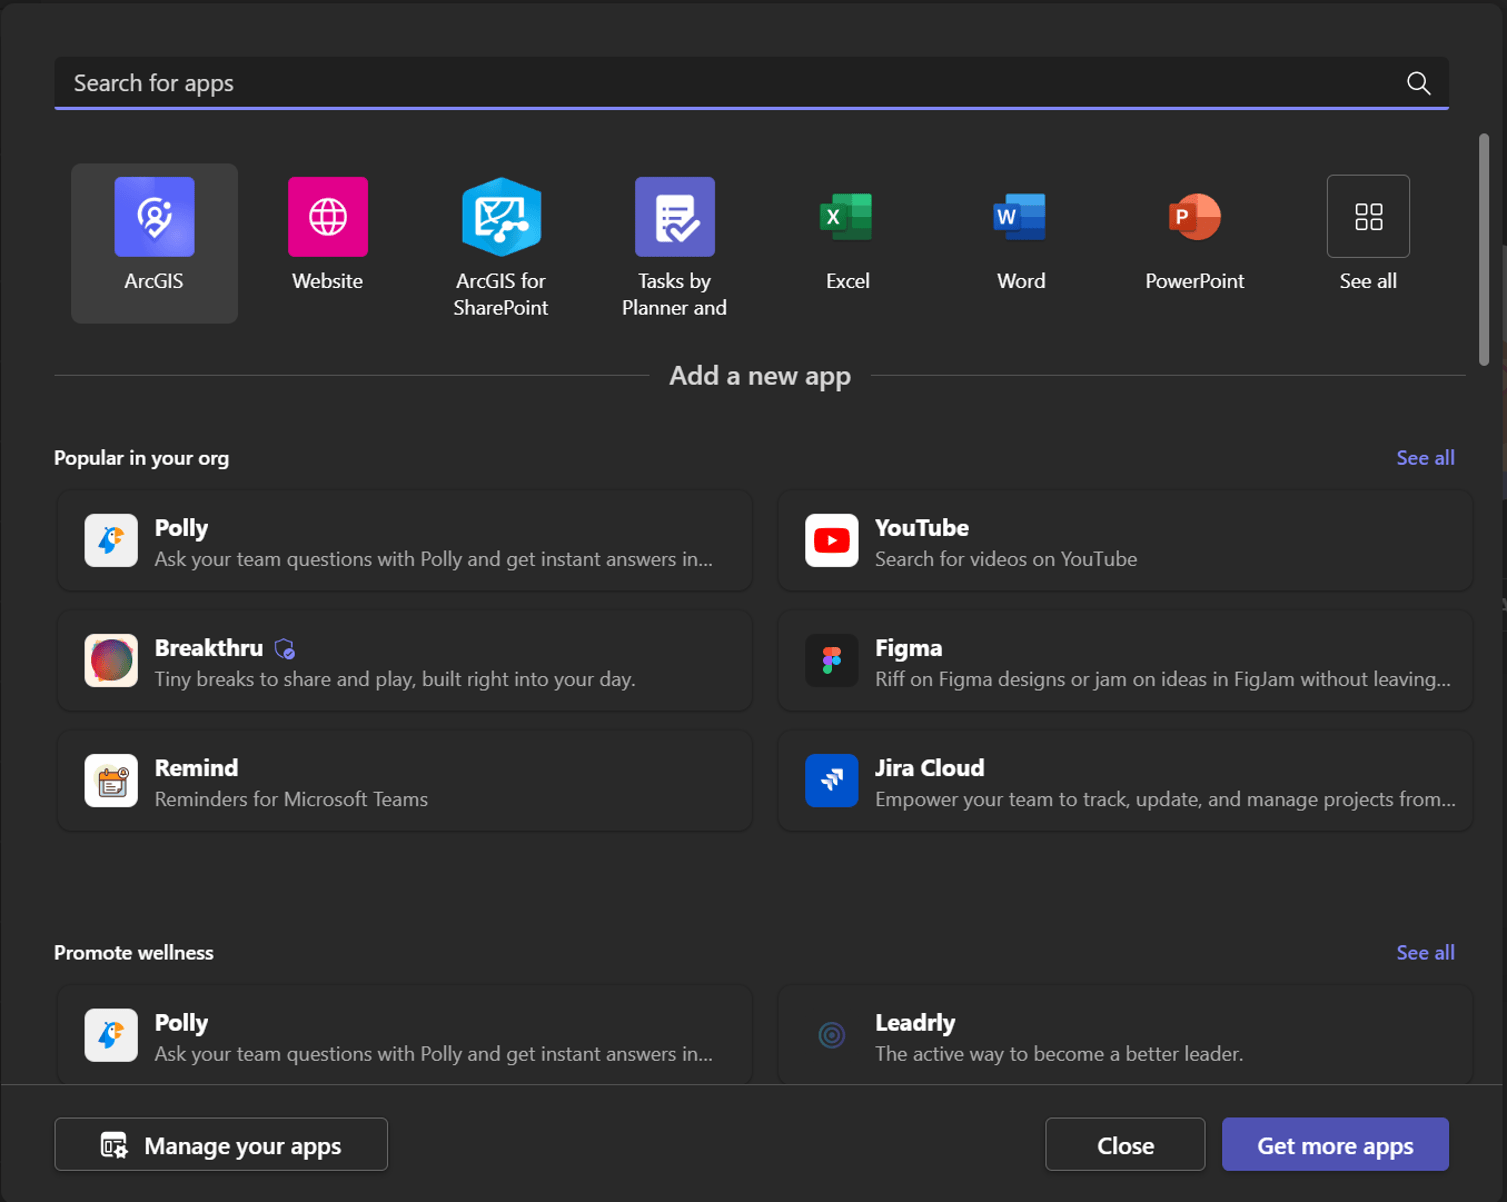Screen dimensions: 1507x1202
Task: Focus the Search for apps field
Action: tap(751, 83)
